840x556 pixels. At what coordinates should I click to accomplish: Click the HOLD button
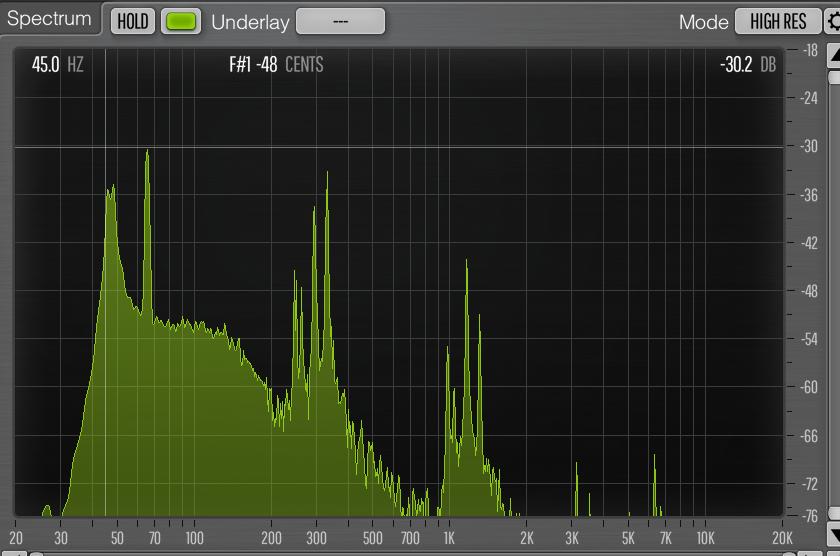point(133,21)
